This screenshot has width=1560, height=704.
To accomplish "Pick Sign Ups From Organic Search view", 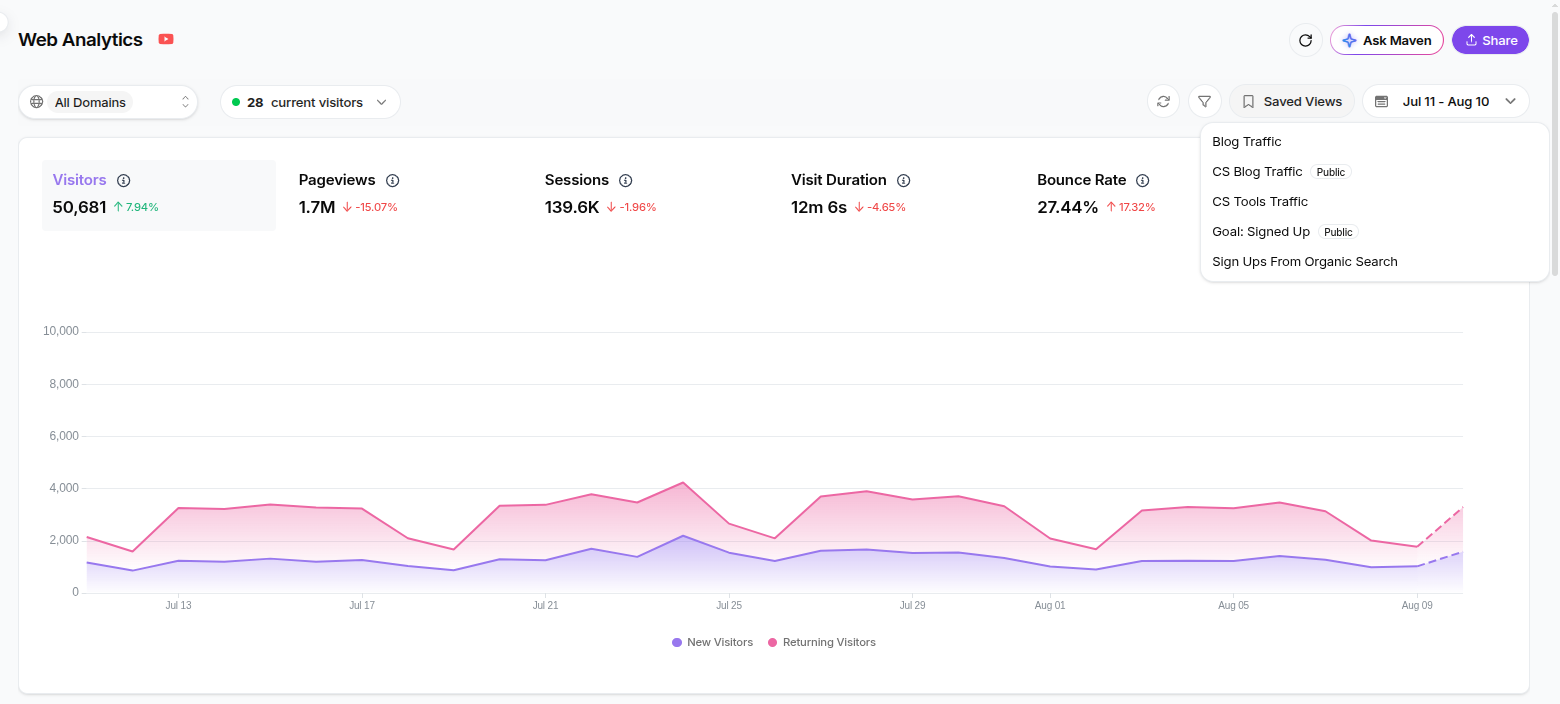I will [1375, 262].
